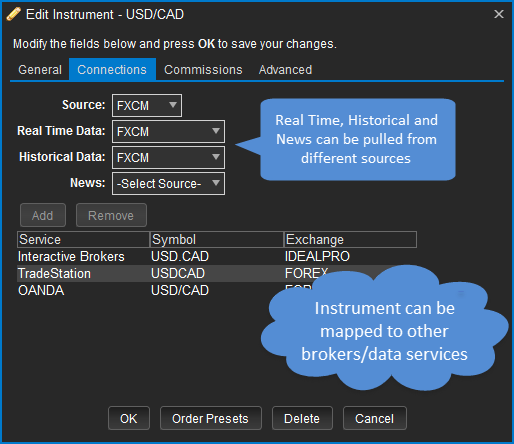Image resolution: width=514 pixels, height=444 pixels.
Task: Click the Exchange column header
Action: (x=350, y=239)
